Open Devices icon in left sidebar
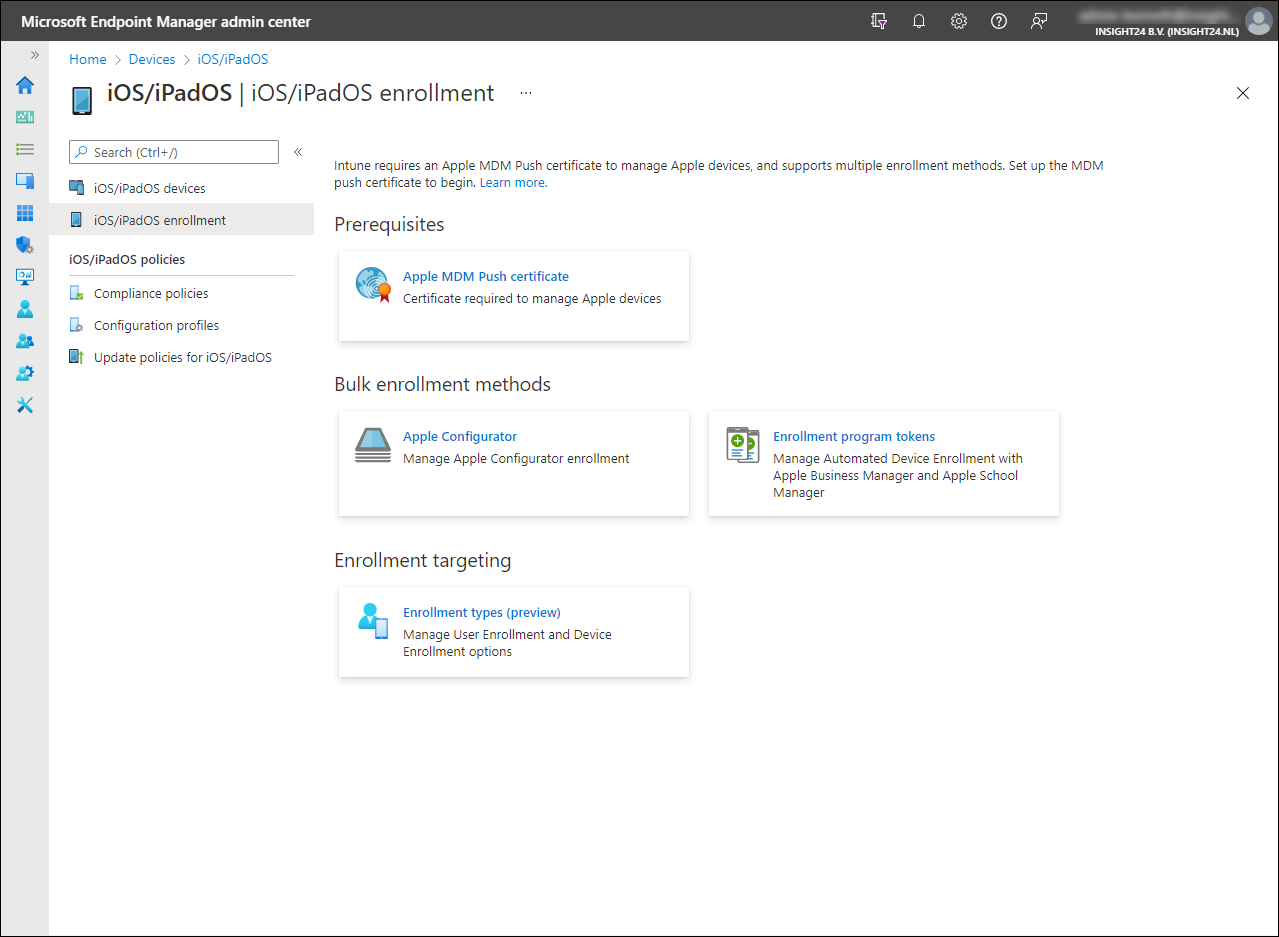The width and height of the screenshot is (1279, 937). (x=25, y=181)
